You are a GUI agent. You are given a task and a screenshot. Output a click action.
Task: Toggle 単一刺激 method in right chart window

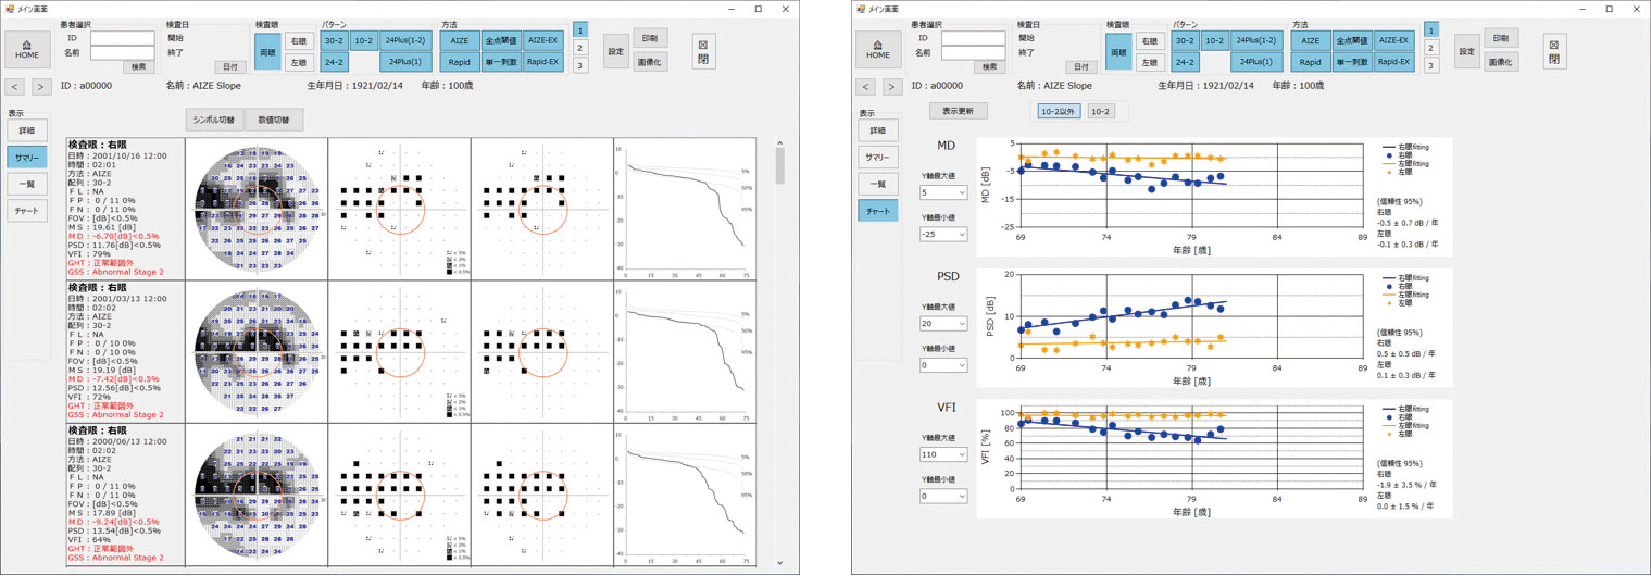tap(1352, 62)
